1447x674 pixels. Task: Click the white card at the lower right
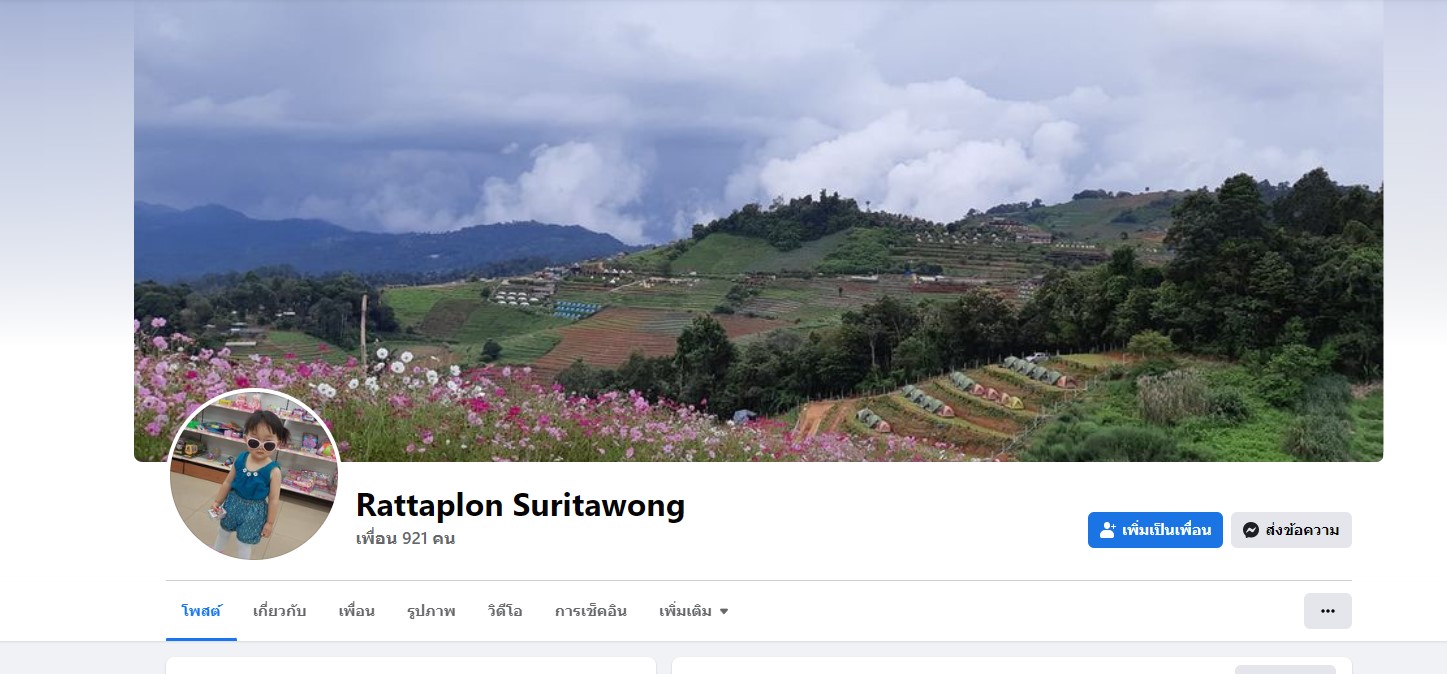coord(1012,666)
